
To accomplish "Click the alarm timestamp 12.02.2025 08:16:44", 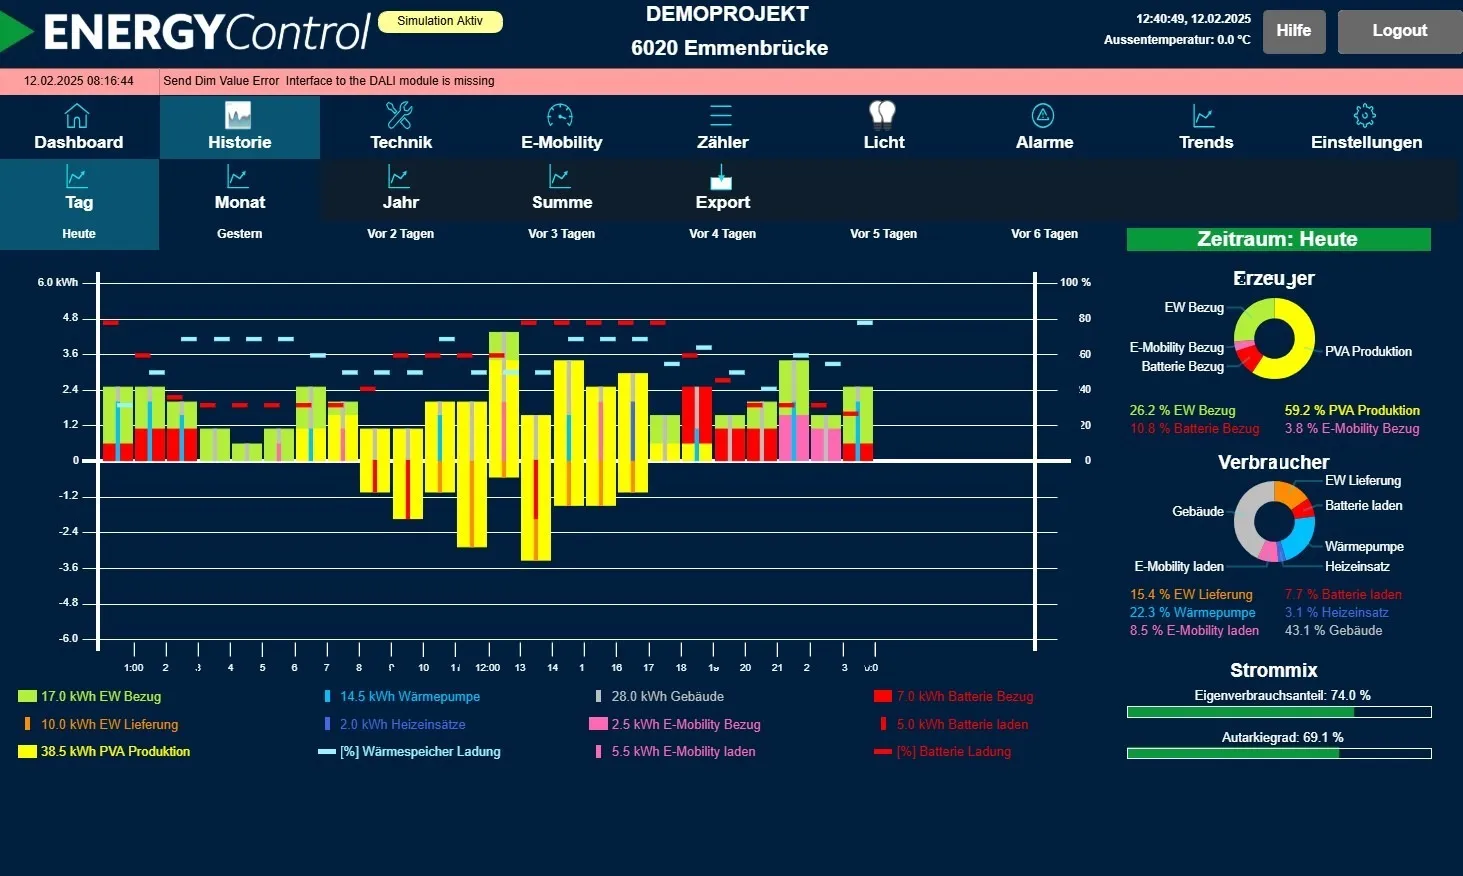I will tap(79, 81).
